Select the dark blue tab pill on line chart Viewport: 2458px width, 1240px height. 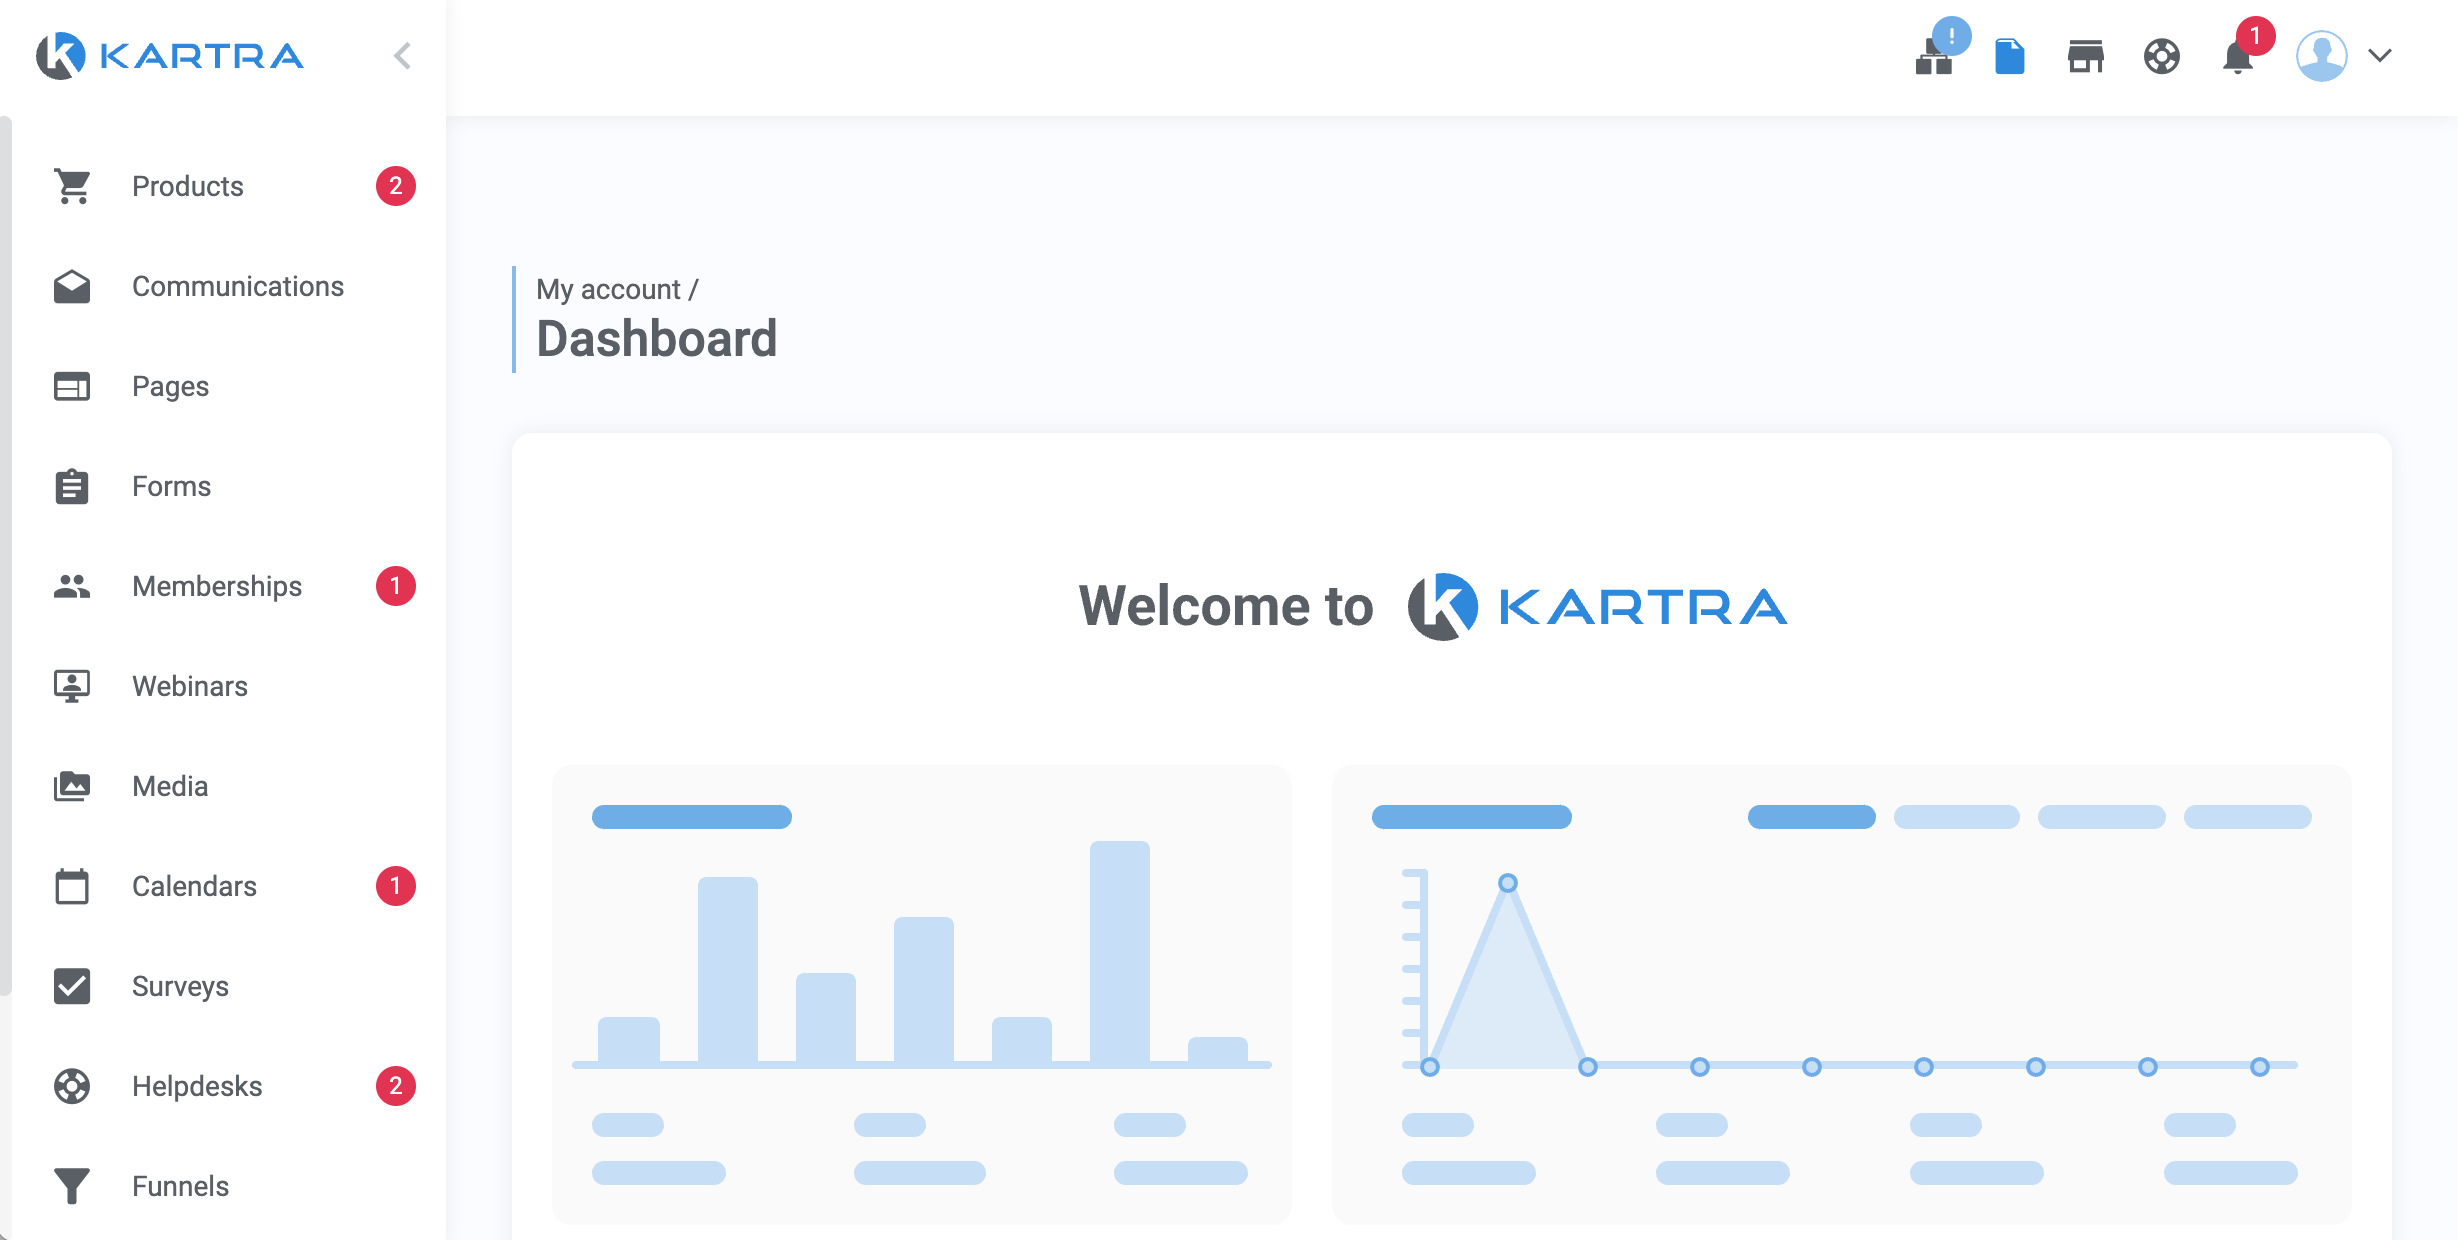1812,817
